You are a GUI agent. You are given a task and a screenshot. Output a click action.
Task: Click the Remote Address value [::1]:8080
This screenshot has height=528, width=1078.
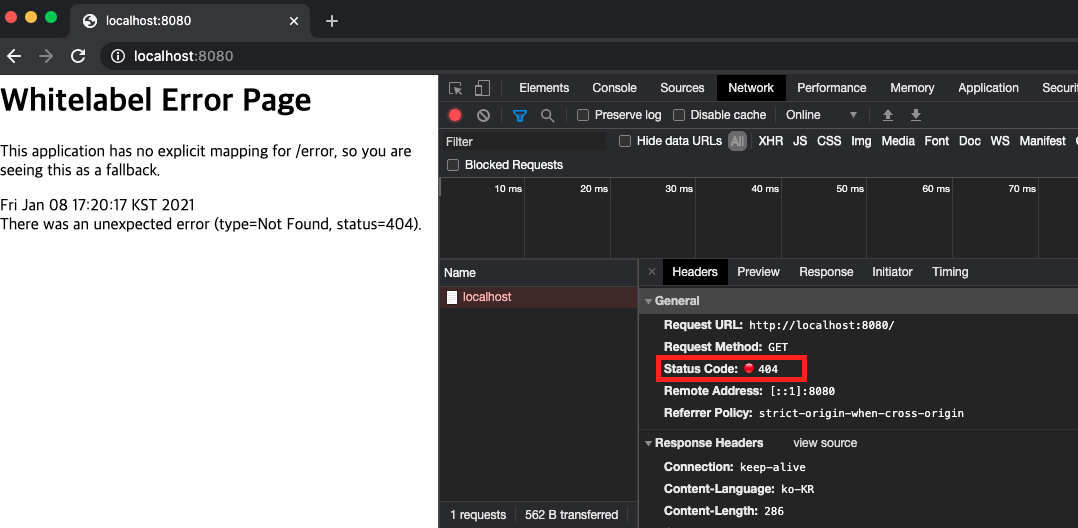801,391
